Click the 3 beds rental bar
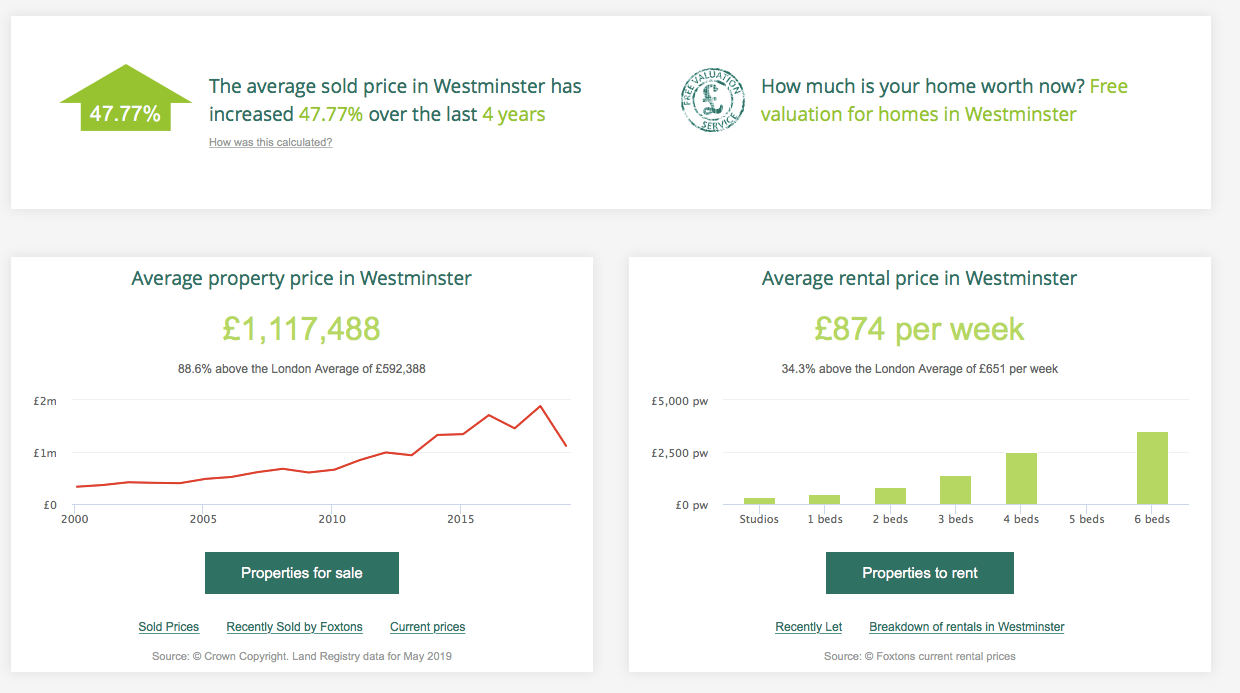Viewport: 1240px width, 693px height. point(955,490)
